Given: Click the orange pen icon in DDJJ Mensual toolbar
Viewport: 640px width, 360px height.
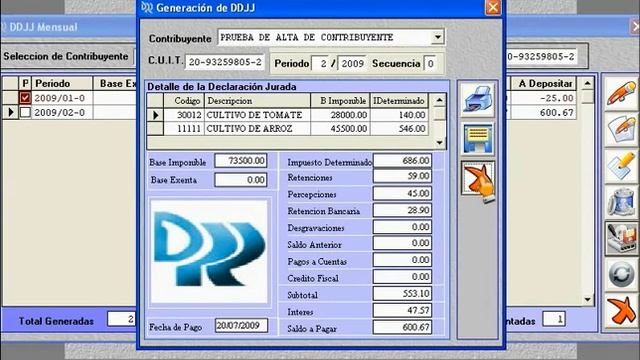Looking at the screenshot, I should pyautogui.click(x=621, y=93).
